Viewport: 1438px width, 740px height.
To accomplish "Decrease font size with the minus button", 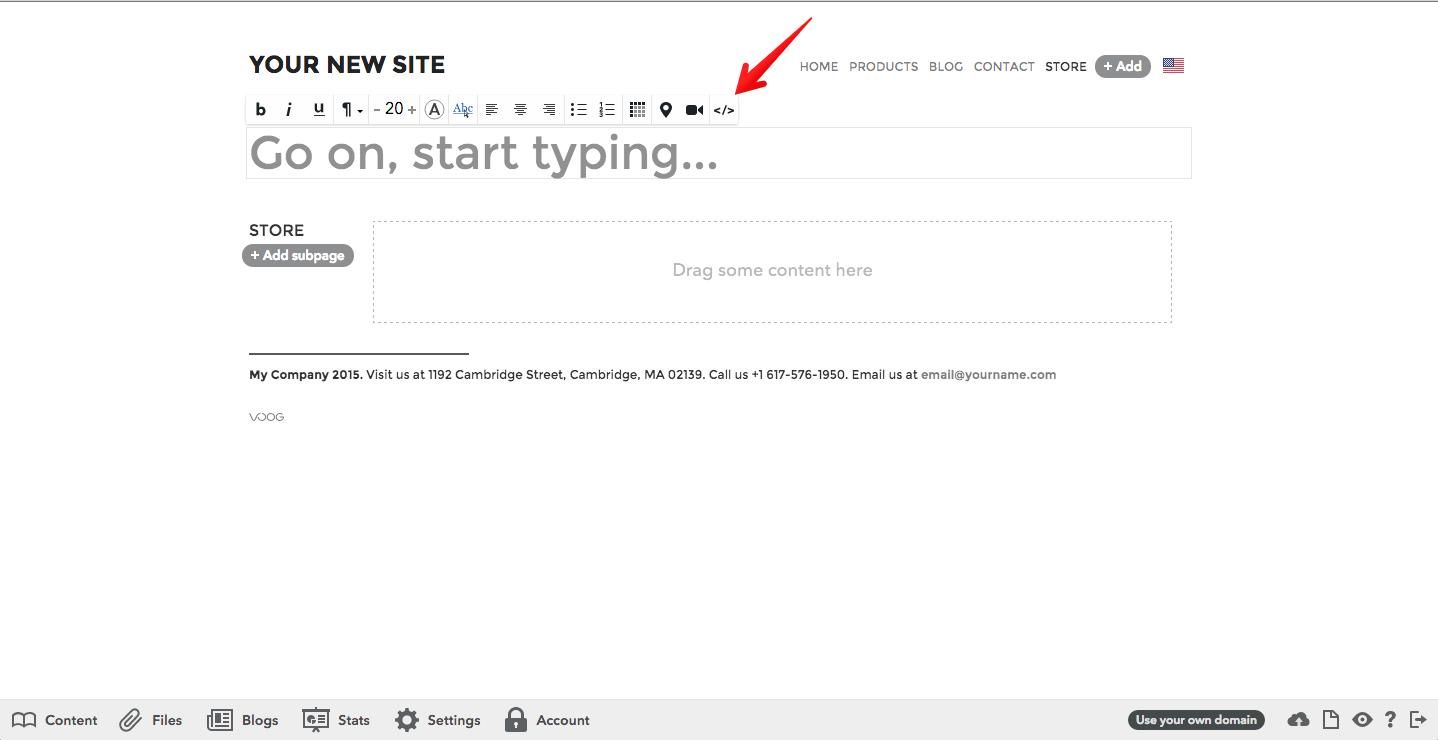I will [377, 110].
